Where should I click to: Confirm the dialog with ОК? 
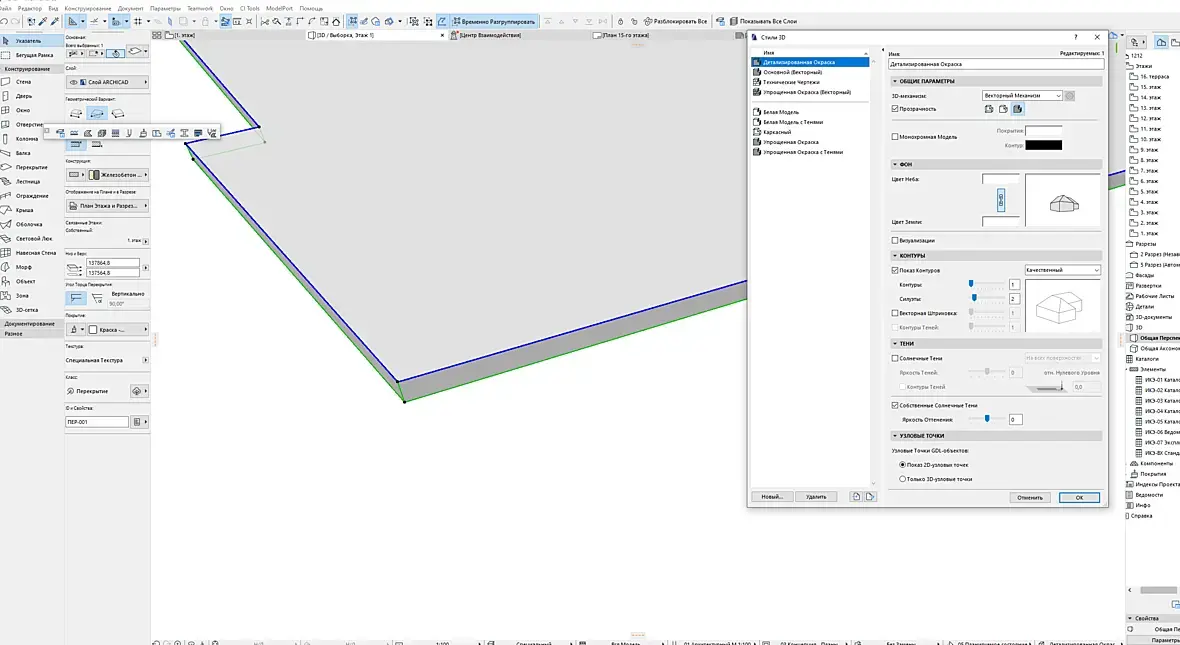tap(1079, 497)
